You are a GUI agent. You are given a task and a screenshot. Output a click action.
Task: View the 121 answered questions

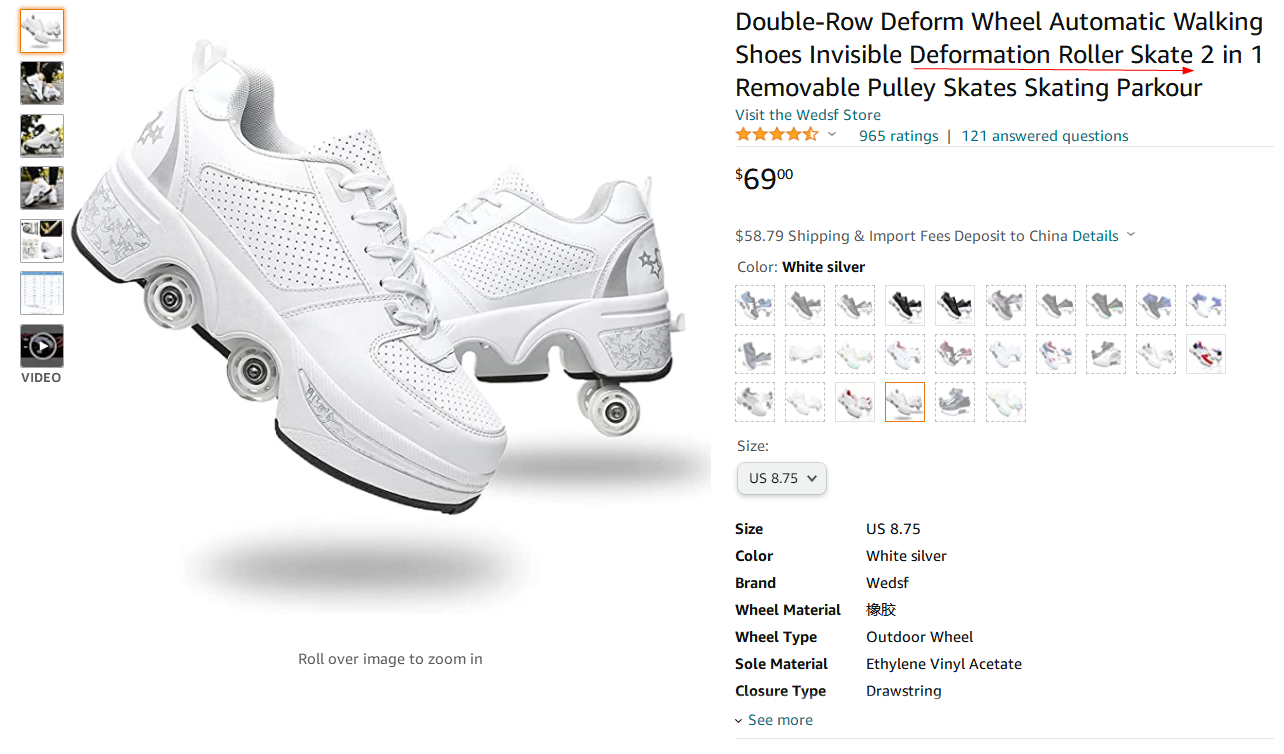click(x=1044, y=136)
